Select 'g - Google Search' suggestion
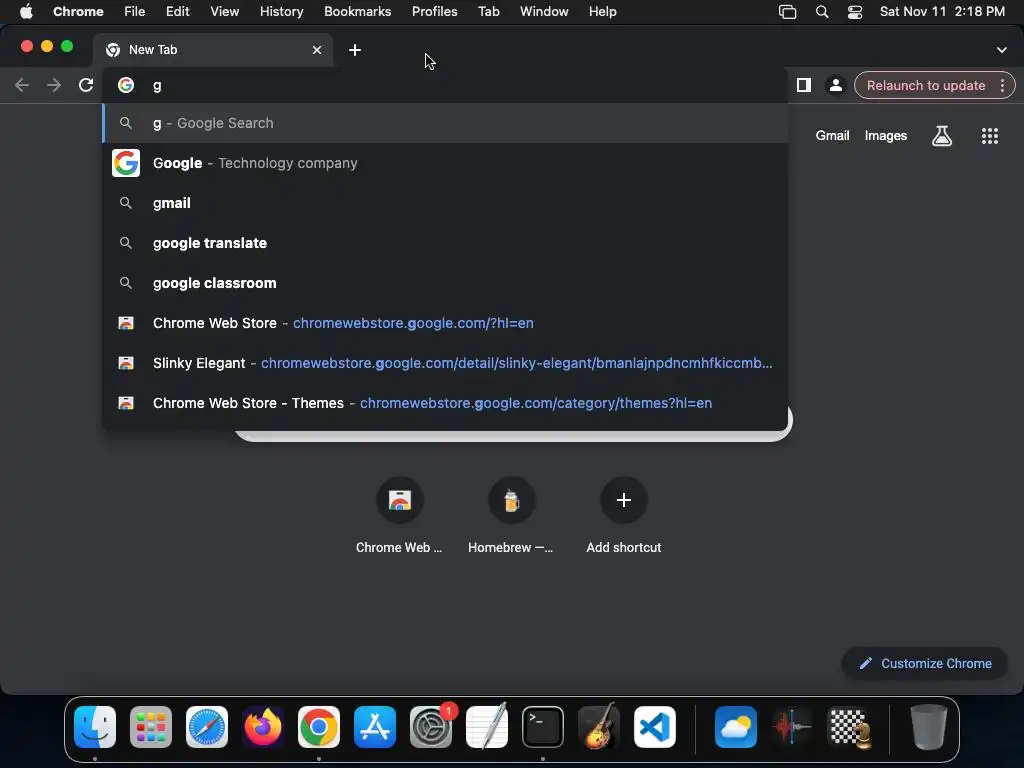 tap(445, 123)
